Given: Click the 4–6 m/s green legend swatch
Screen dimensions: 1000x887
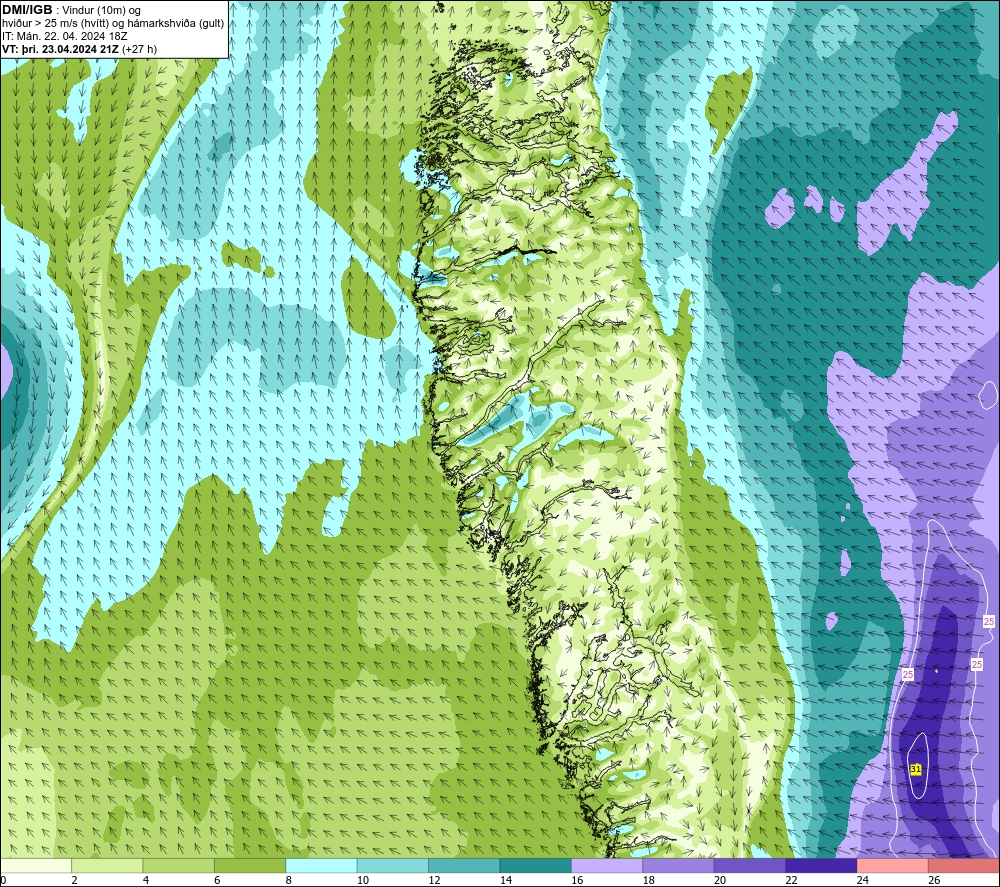Looking at the screenshot, I should (179, 865).
